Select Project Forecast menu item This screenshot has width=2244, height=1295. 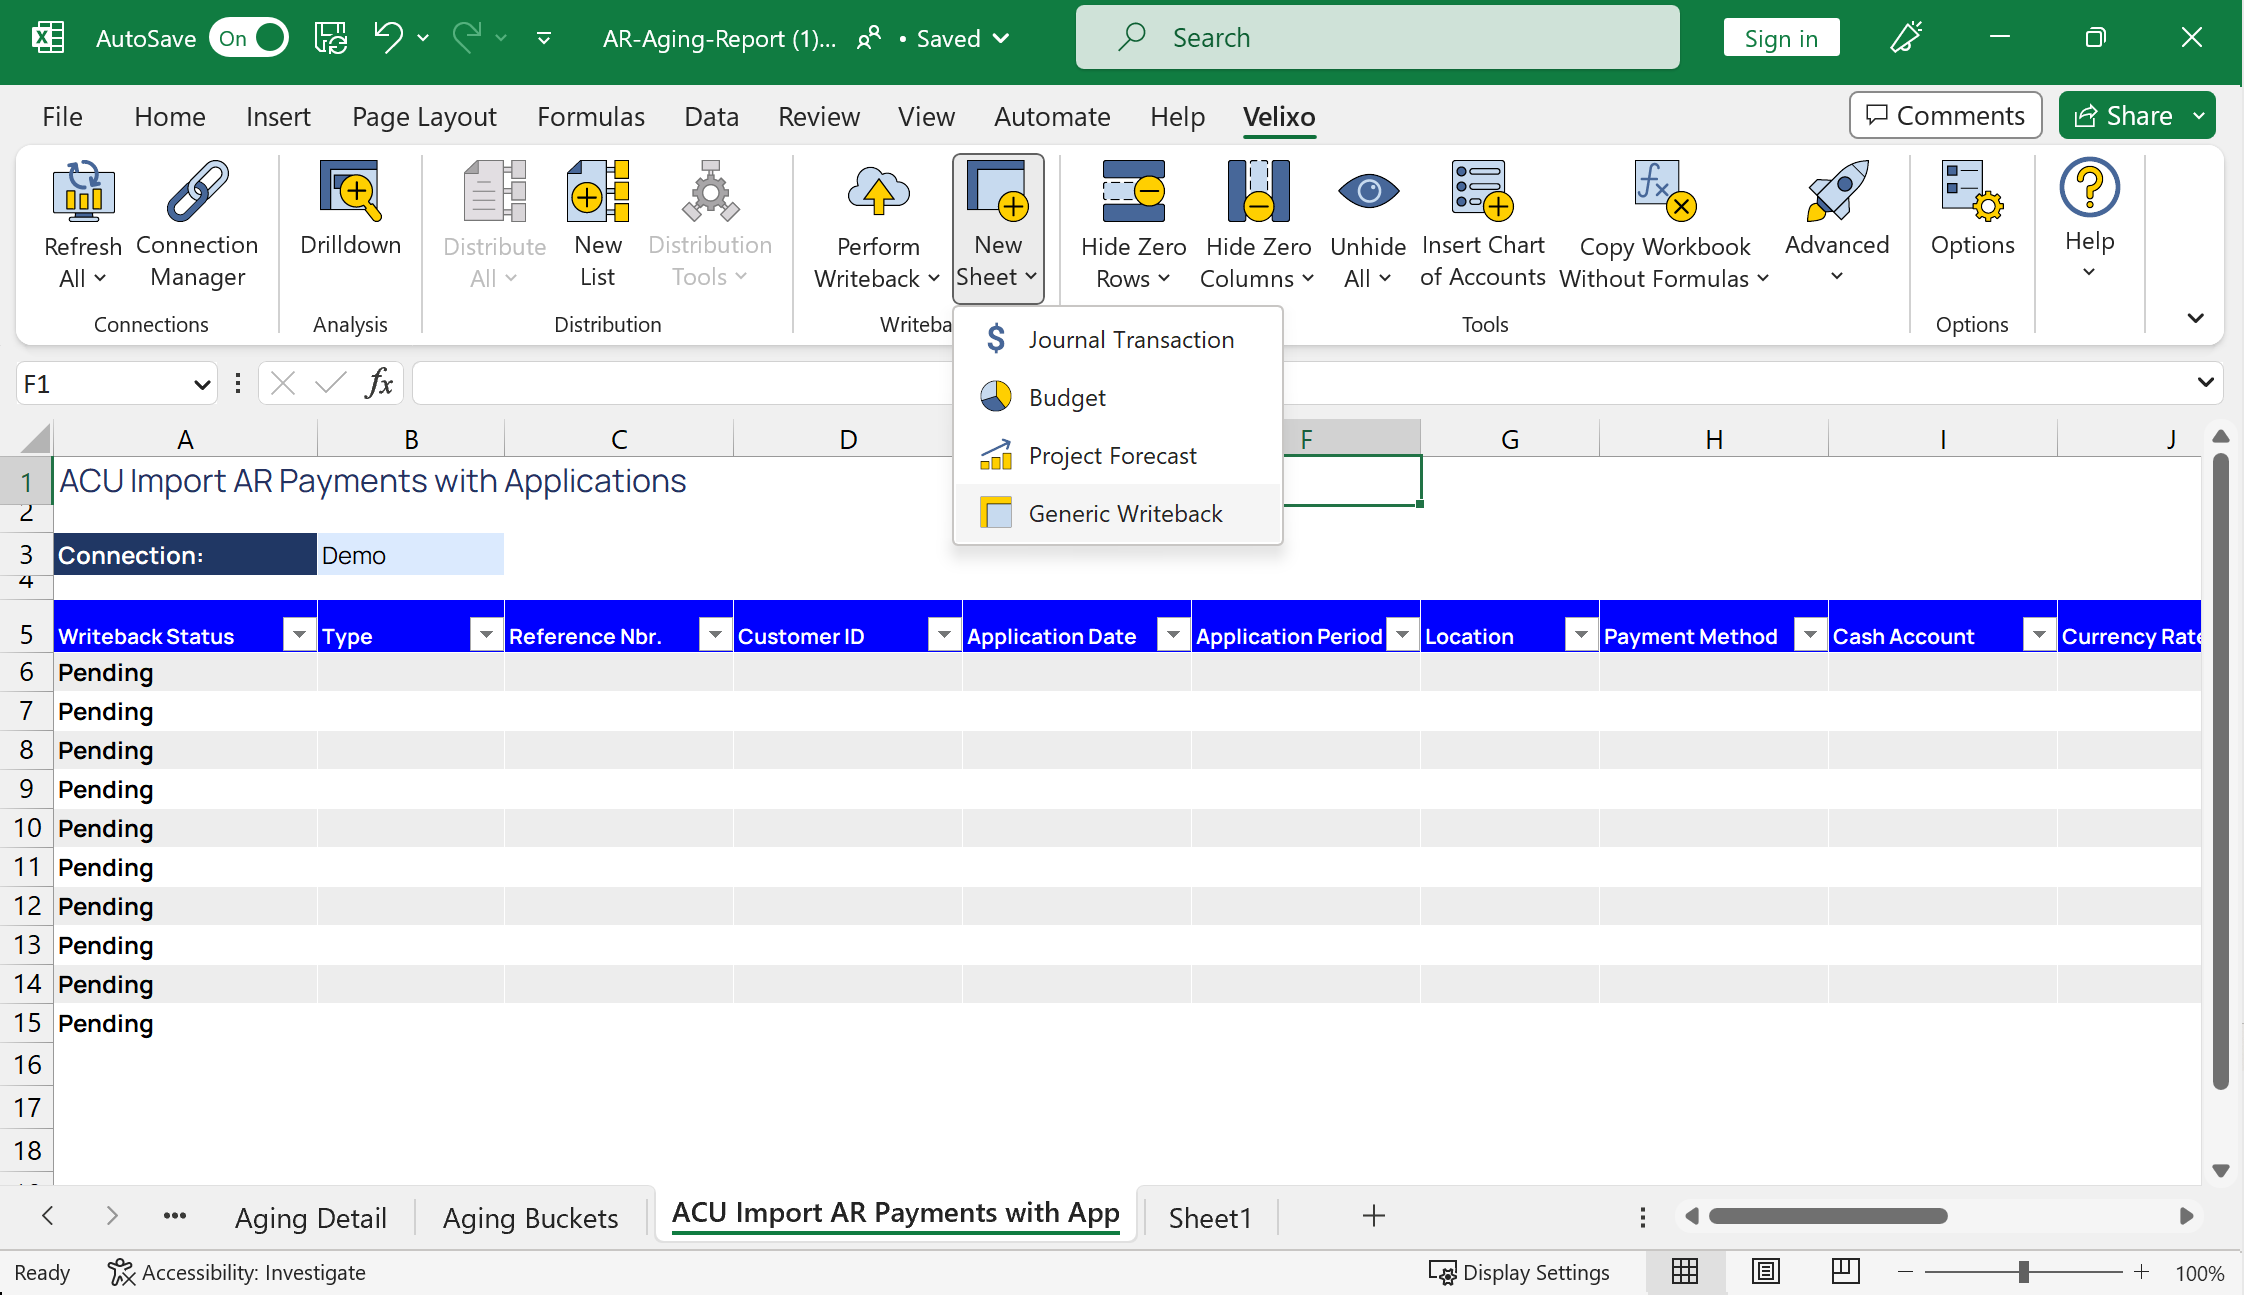click(x=1117, y=455)
